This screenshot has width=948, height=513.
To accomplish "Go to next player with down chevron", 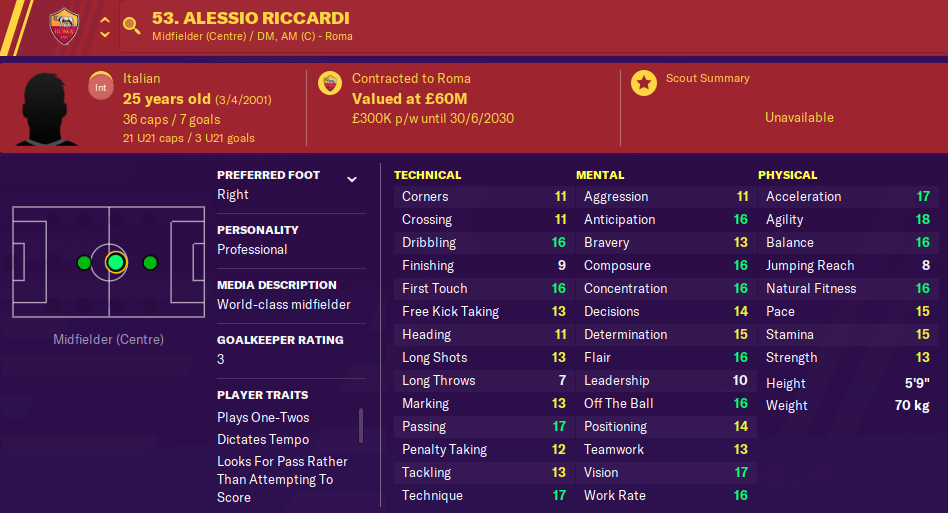I will coord(105,34).
